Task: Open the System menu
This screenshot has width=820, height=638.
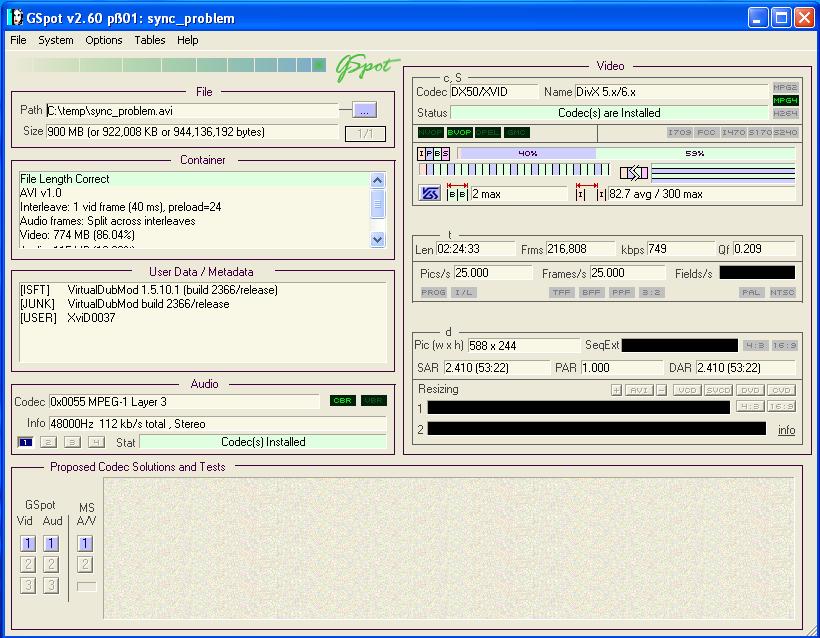Action: point(55,40)
